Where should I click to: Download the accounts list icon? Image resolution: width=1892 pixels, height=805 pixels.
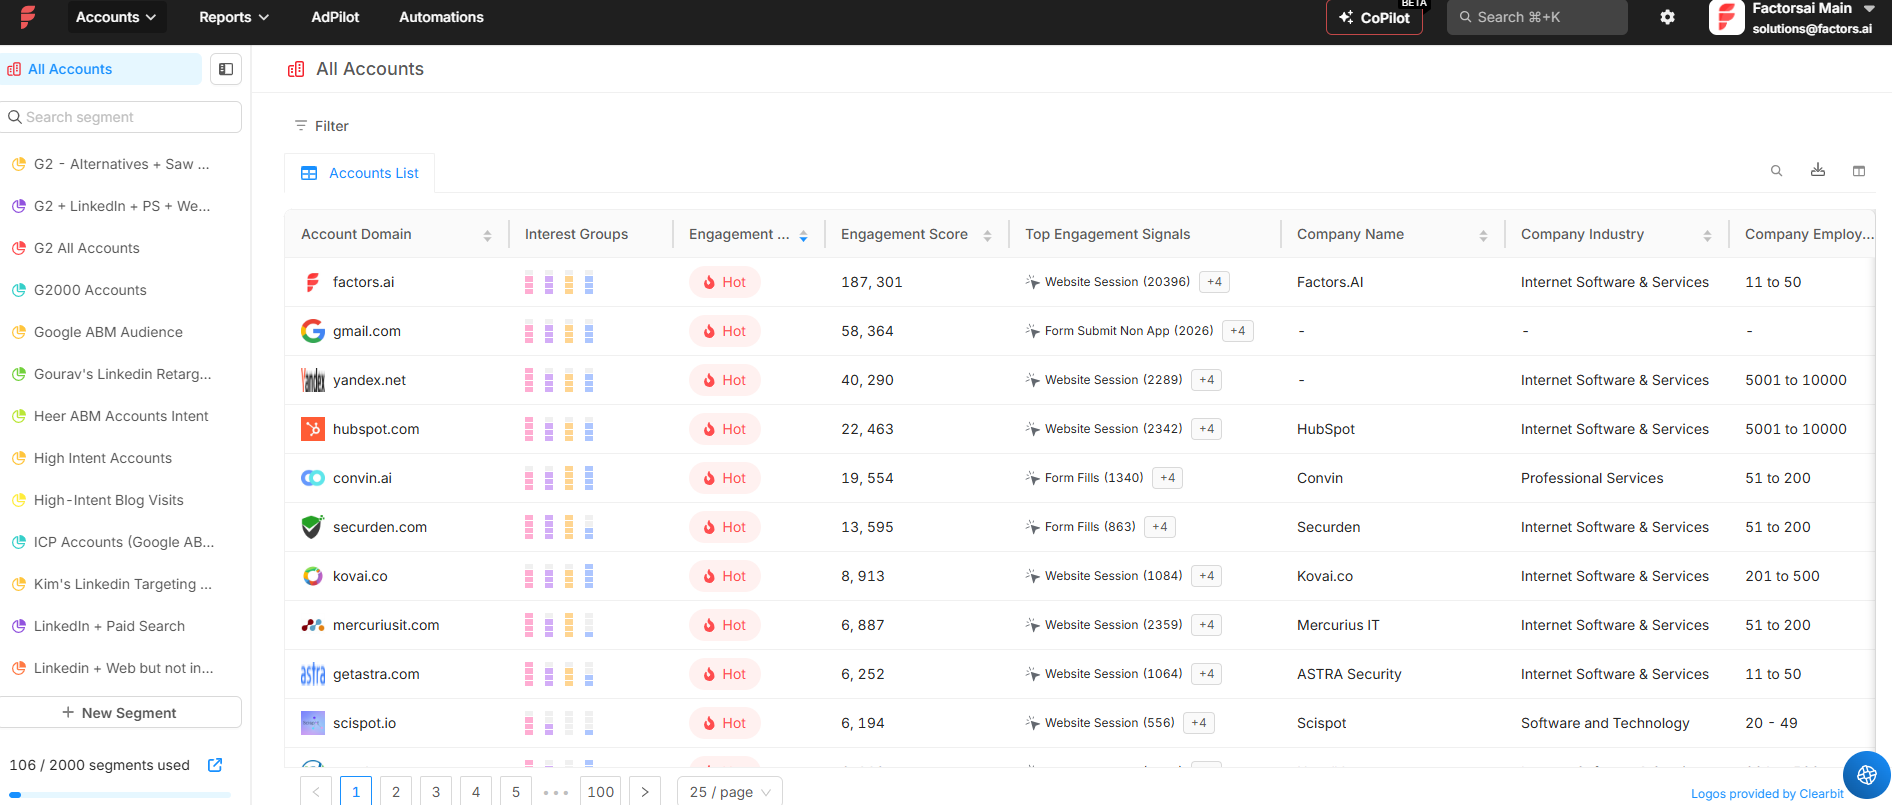coord(1818,170)
